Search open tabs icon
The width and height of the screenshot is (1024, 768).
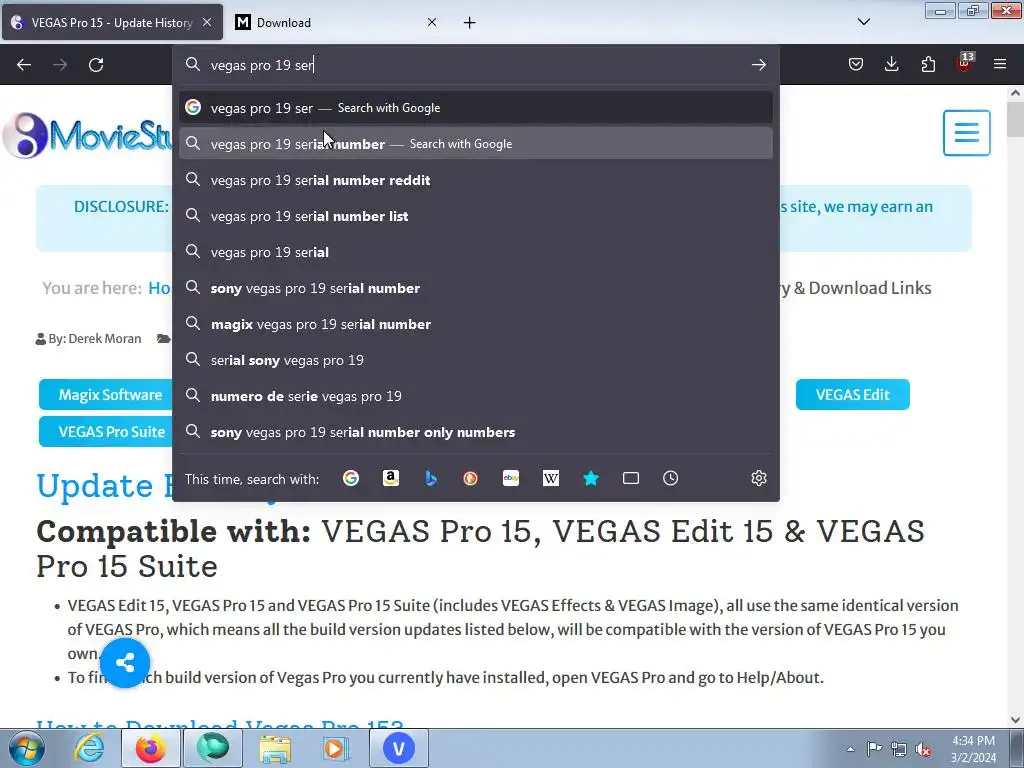[631, 479]
